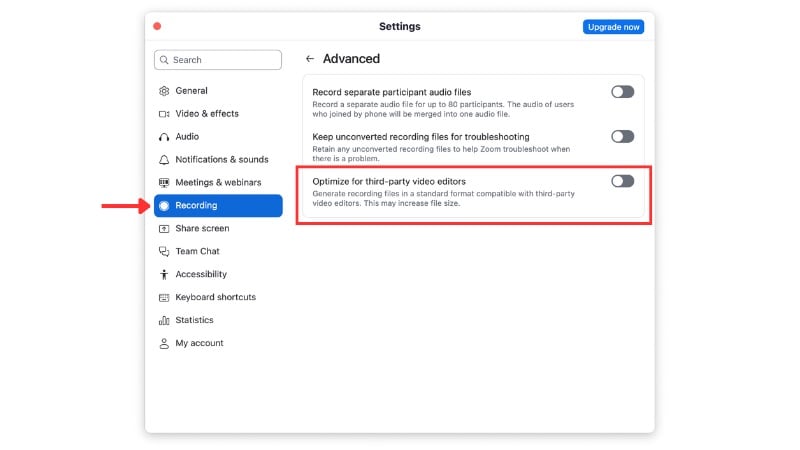This screenshot has height=450, width=800.
Task: Open the General settings label
Action: [191, 91]
